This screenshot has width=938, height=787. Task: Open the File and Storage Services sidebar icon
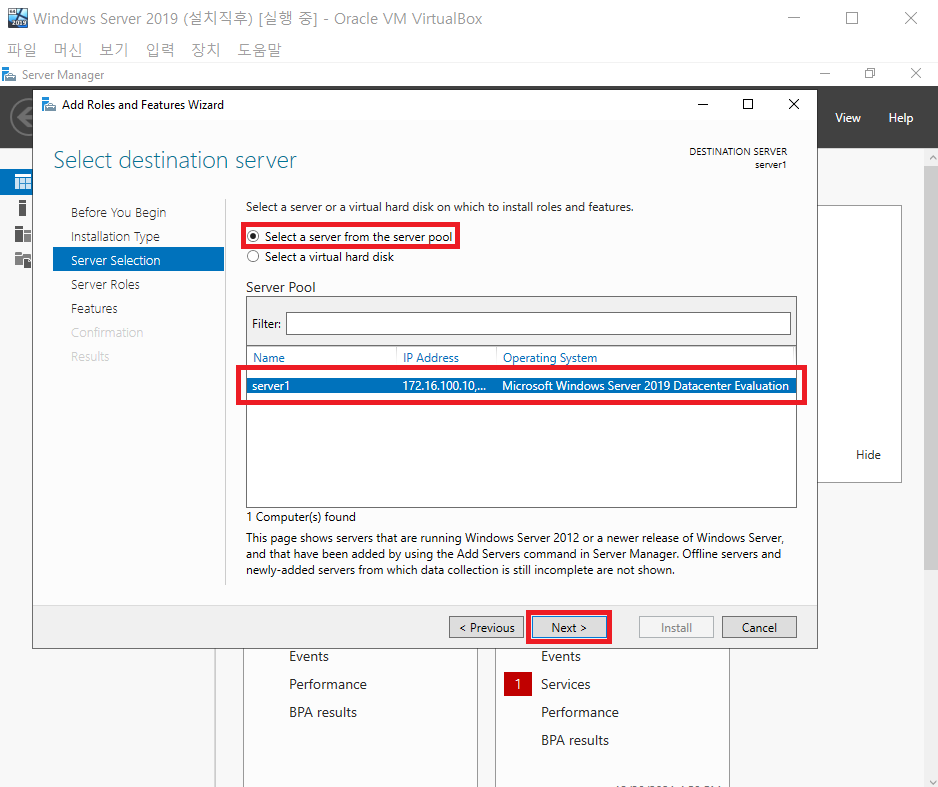(22, 260)
